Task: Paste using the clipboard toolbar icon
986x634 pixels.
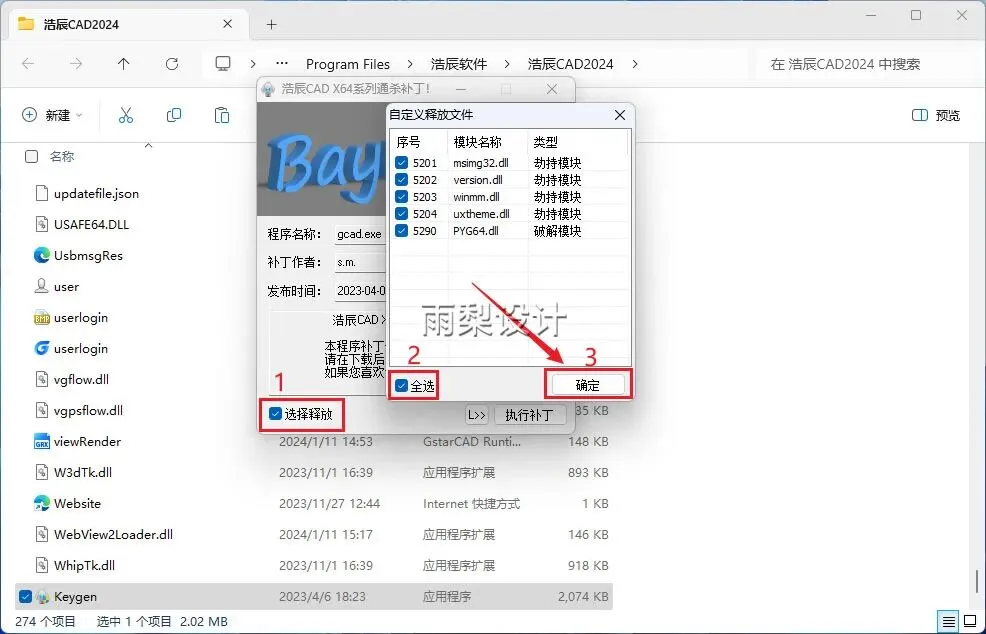Action: tap(222, 115)
